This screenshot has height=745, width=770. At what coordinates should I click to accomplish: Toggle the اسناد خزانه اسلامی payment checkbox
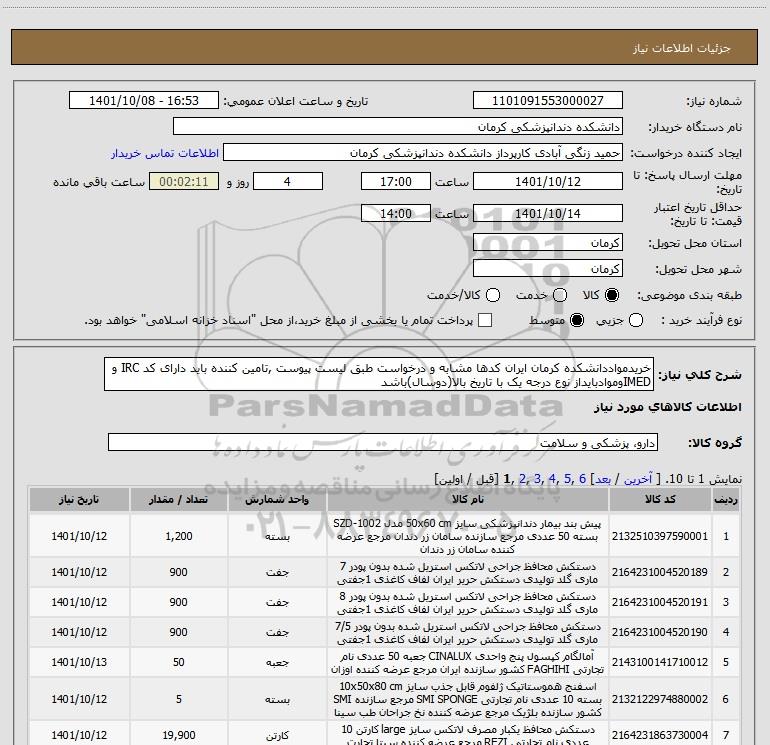pyautogui.click(x=485, y=320)
